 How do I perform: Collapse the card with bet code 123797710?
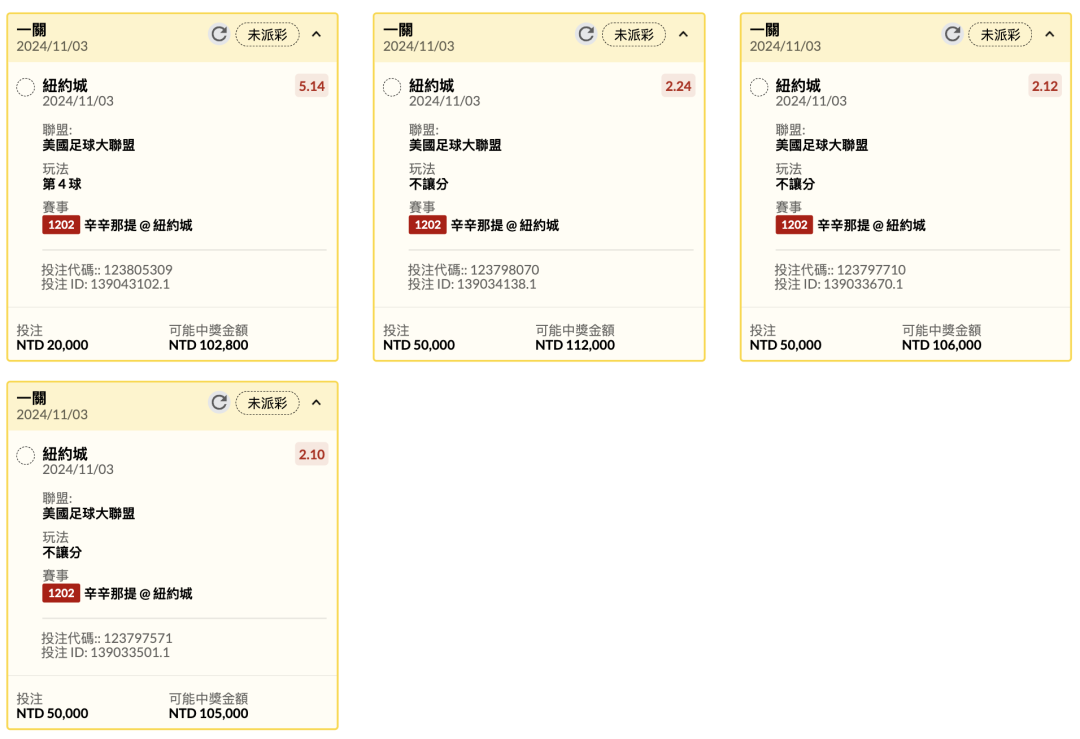[x=1049, y=34]
